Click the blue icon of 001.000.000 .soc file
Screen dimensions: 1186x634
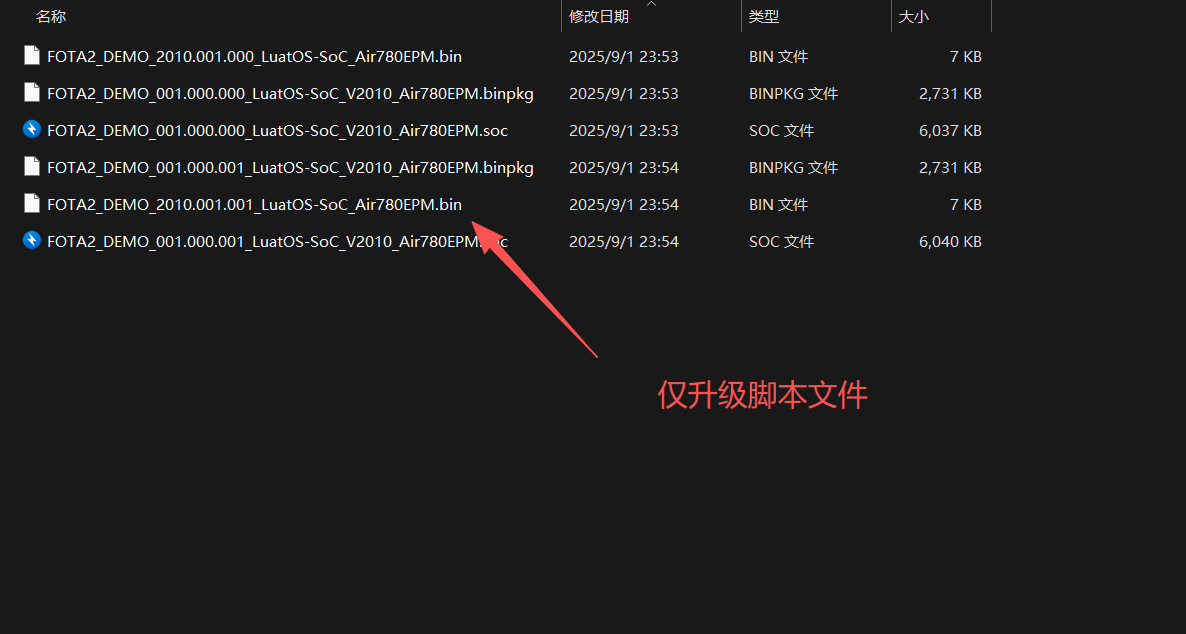(32, 130)
